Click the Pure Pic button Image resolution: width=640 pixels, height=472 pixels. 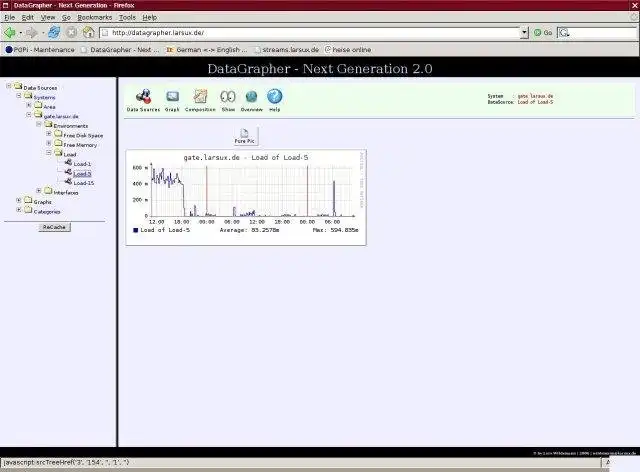pyautogui.click(x=244, y=136)
